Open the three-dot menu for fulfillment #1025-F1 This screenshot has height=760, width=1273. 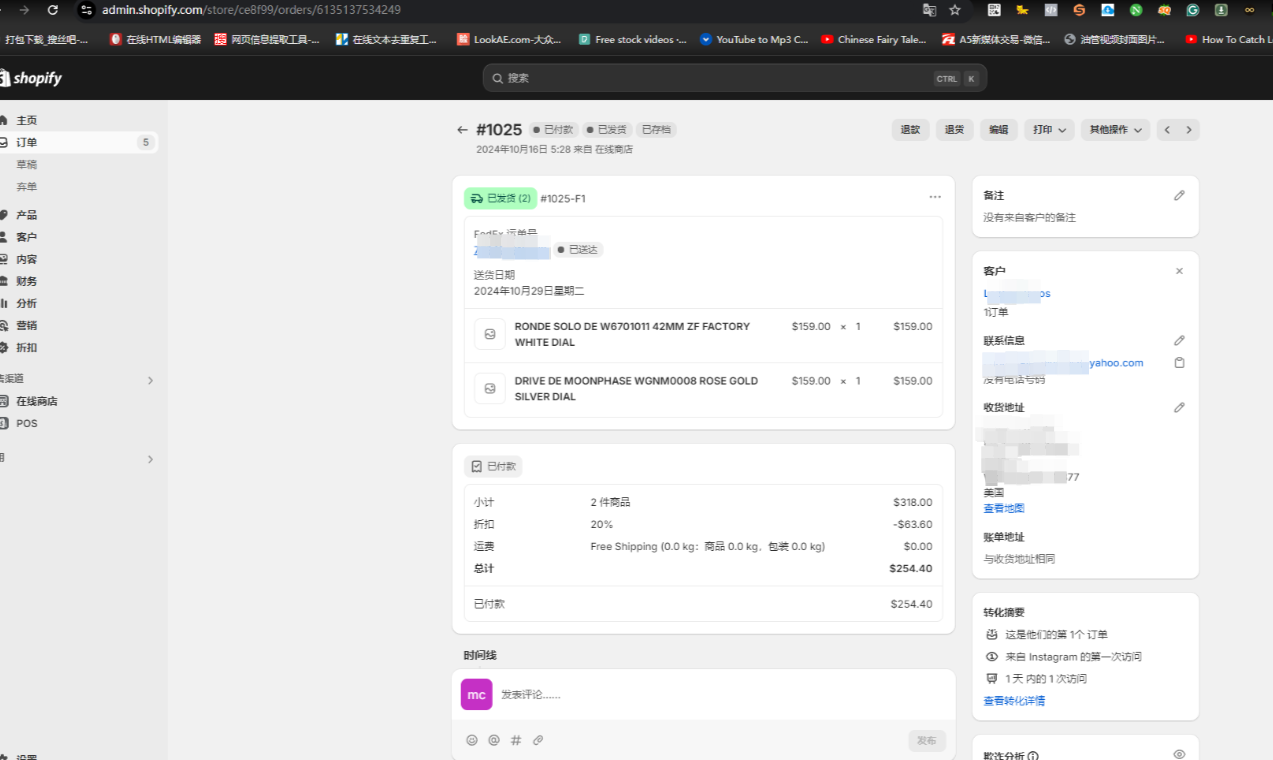pos(935,198)
